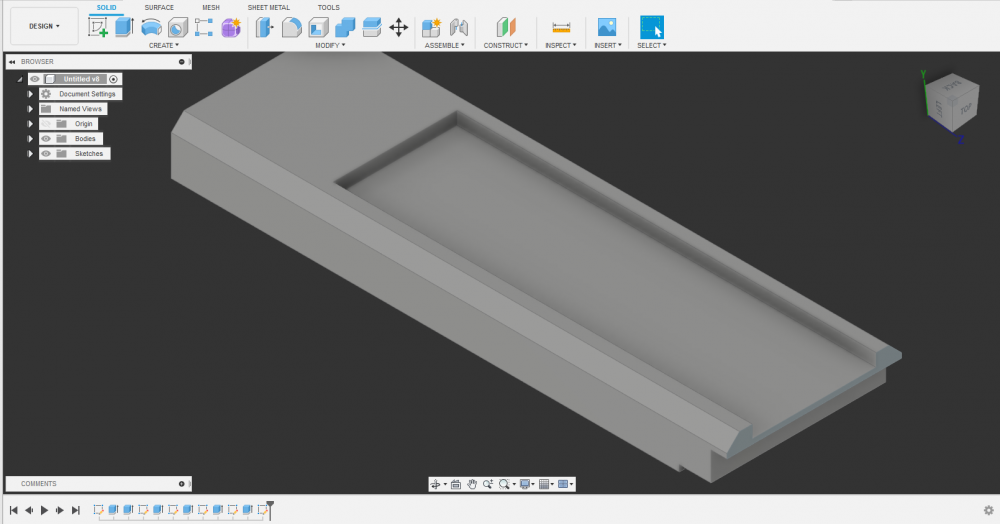Open the SELECT dropdown menu

click(x=652, y=45)
